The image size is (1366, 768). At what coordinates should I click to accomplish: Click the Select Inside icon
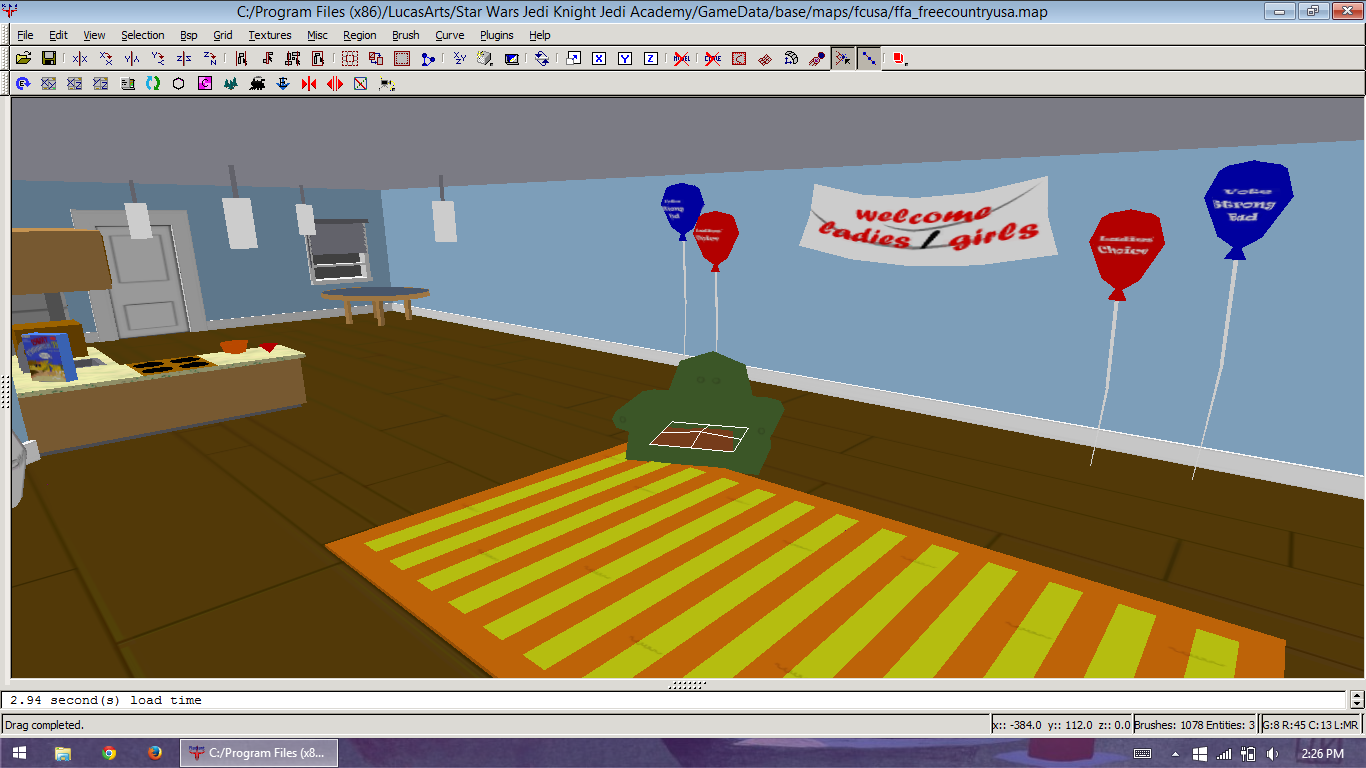tap(318, 59)
